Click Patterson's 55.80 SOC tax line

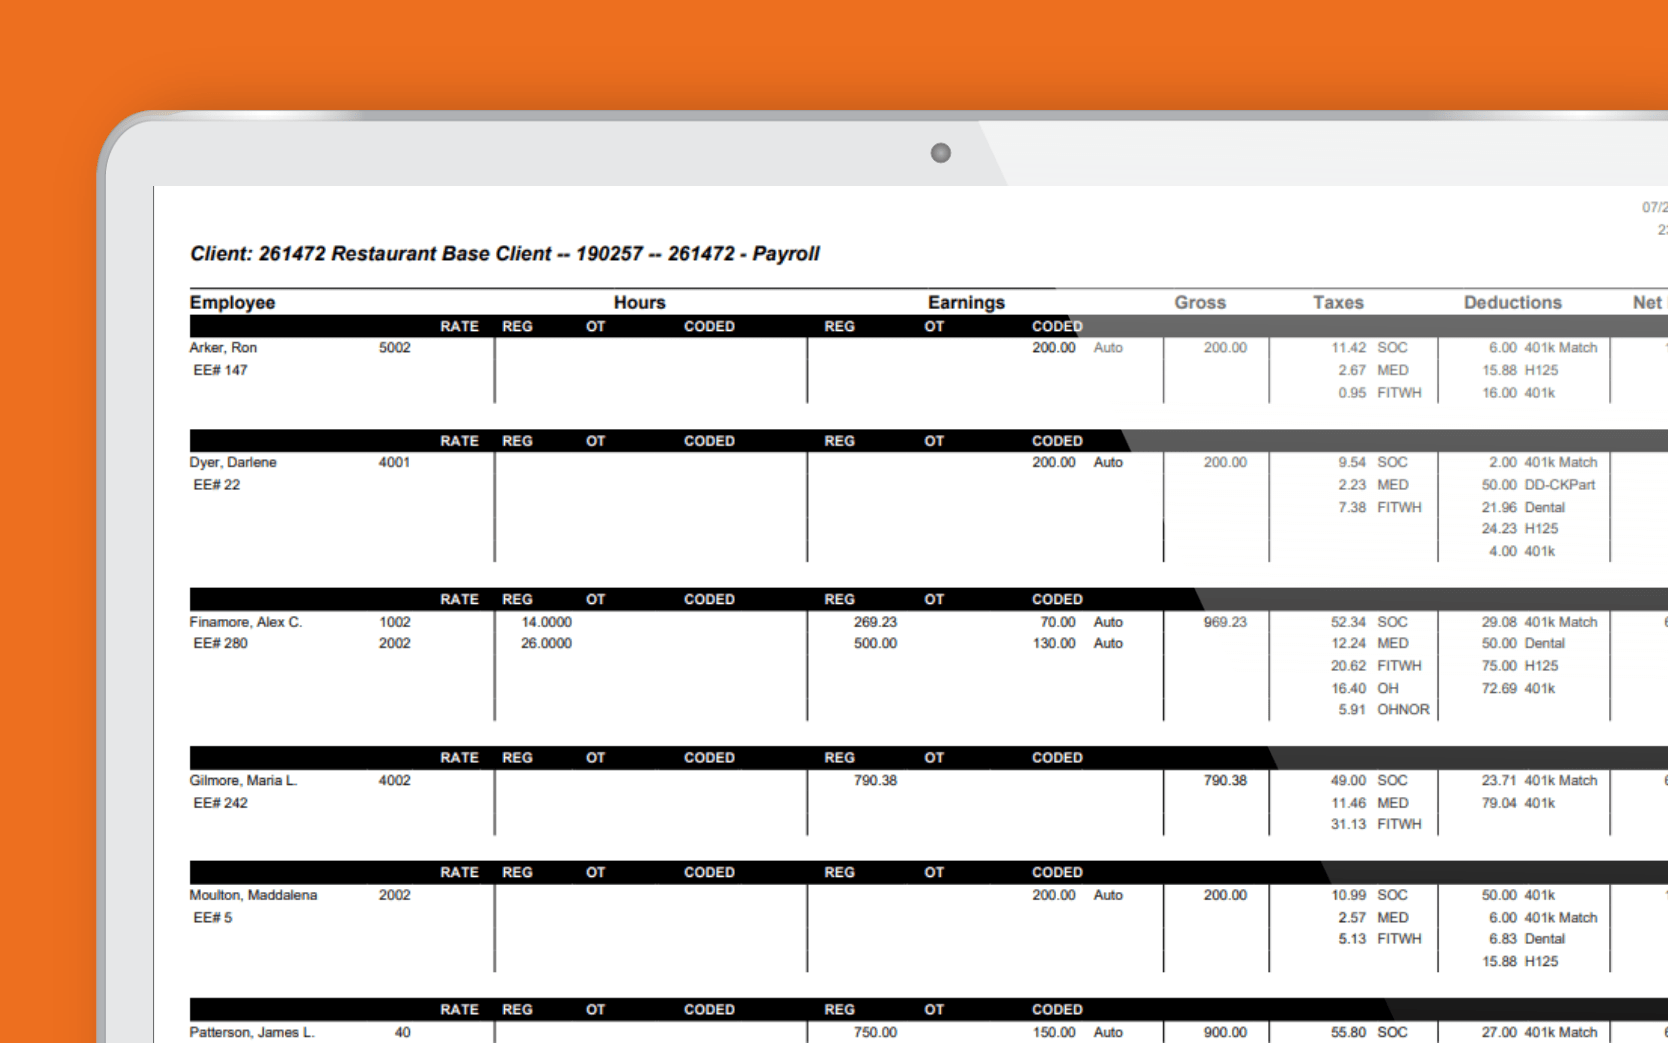pos(1369,1032)
